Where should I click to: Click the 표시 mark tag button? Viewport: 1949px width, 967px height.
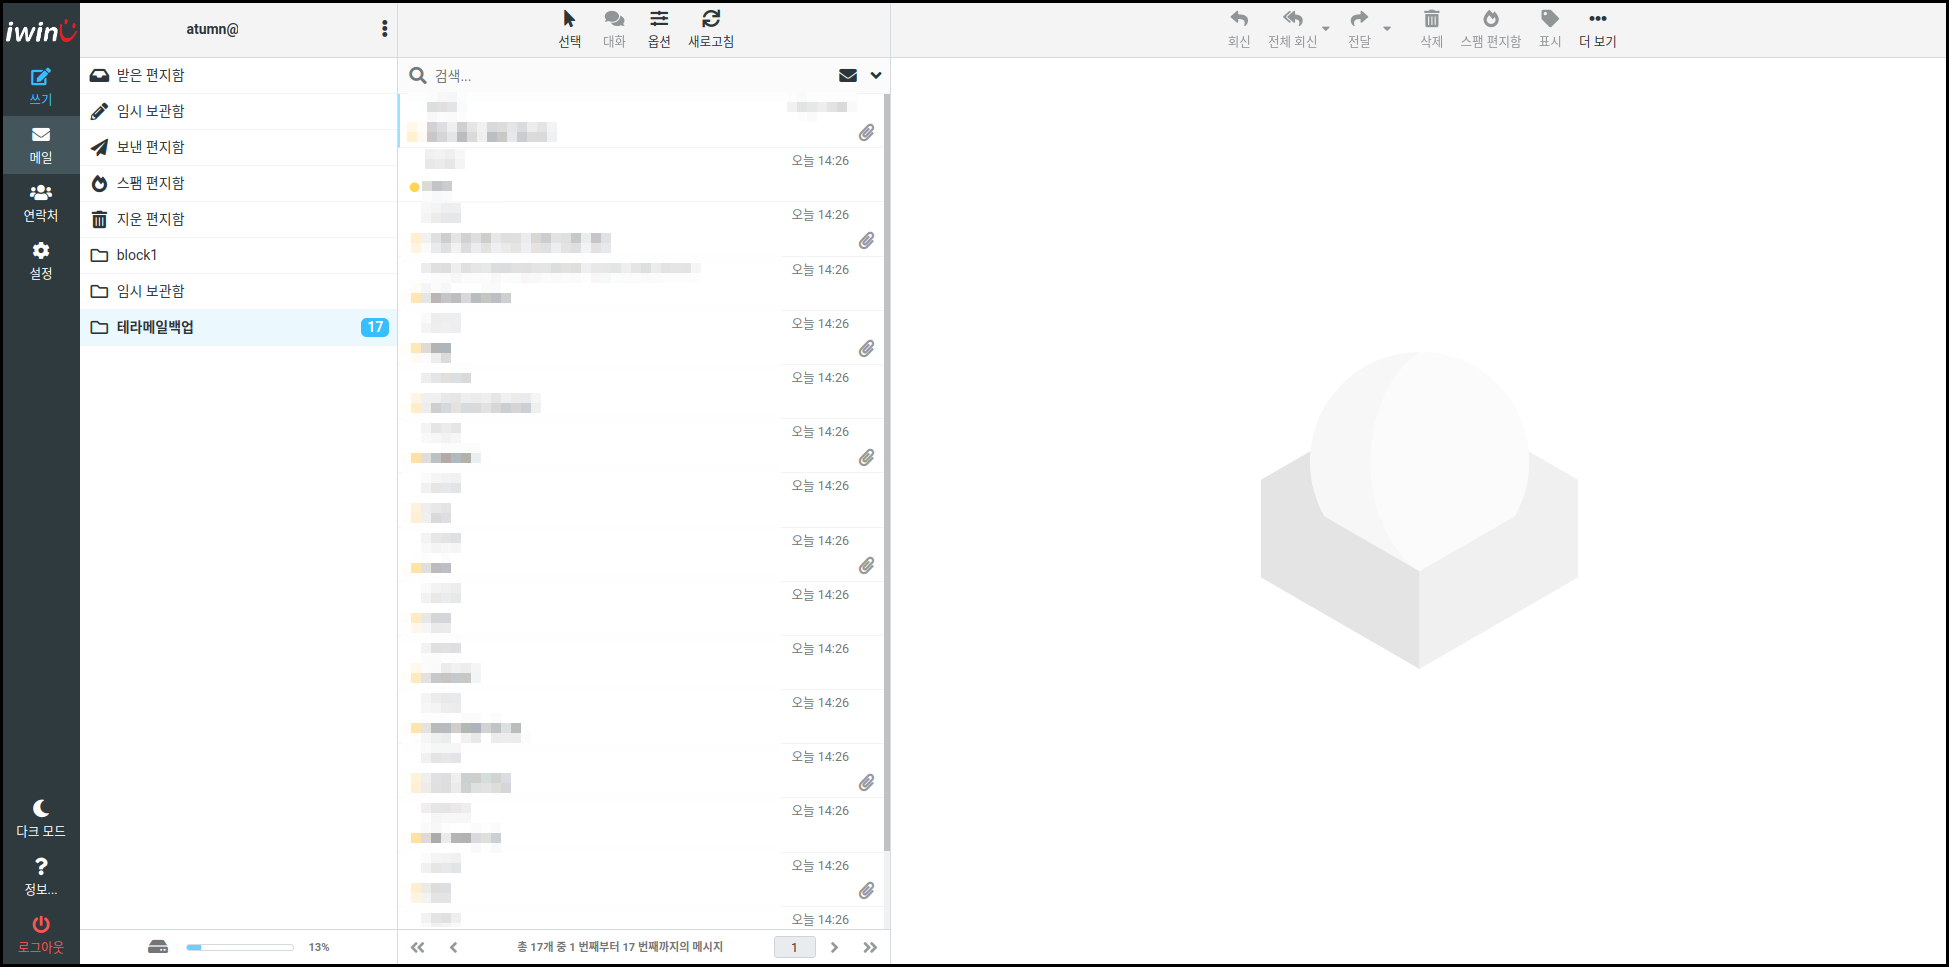click(1550, 29)
